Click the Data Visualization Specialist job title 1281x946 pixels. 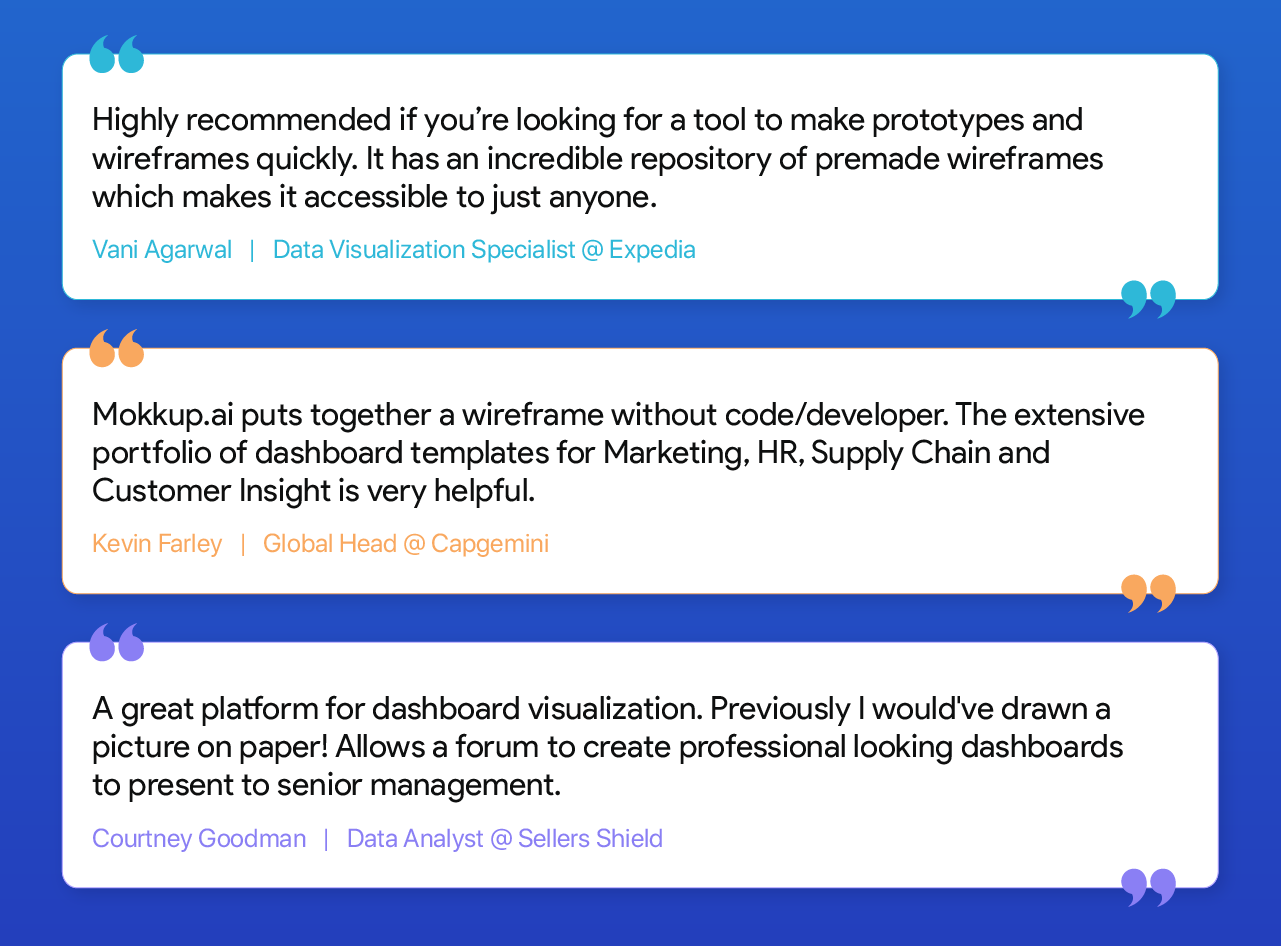pyautogui.click(x=424, y=249)
